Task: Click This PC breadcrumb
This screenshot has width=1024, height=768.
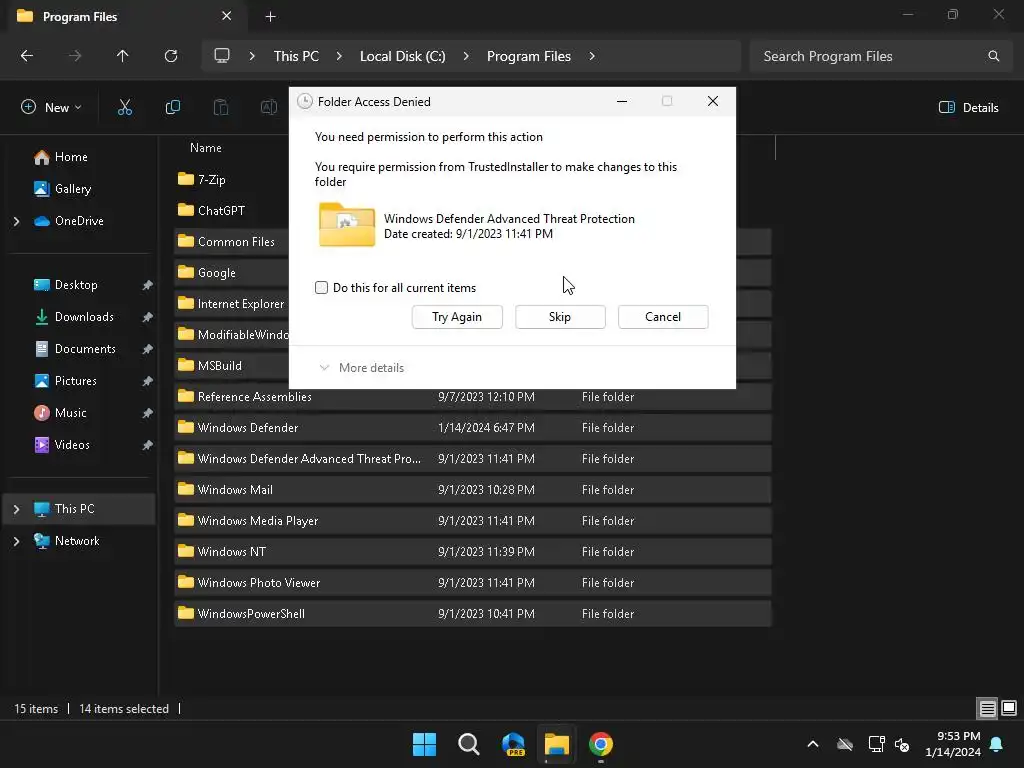Action: coord(296,56)
